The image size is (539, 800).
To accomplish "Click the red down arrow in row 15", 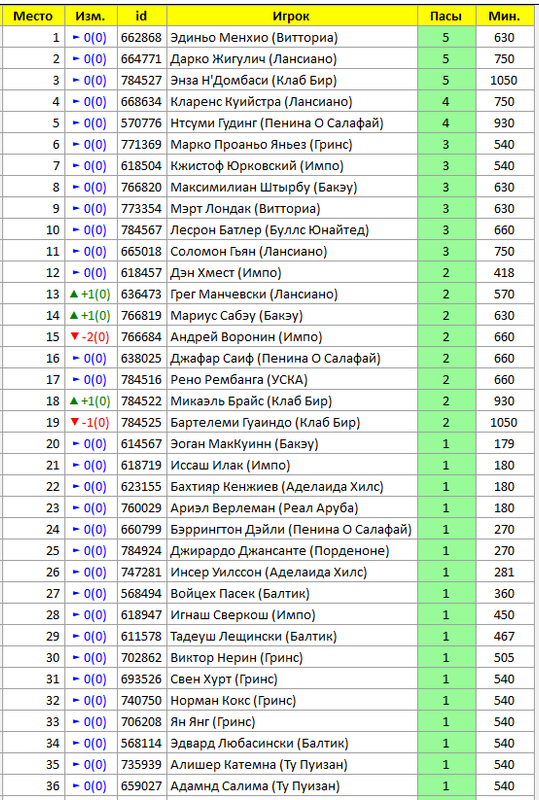I will pyautogui.click(x=75, y=337).
